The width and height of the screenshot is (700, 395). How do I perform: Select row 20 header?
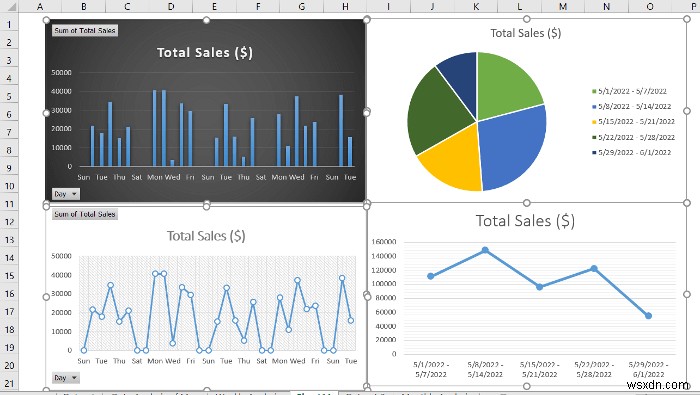pyautogui.click(x=9, y=365)
